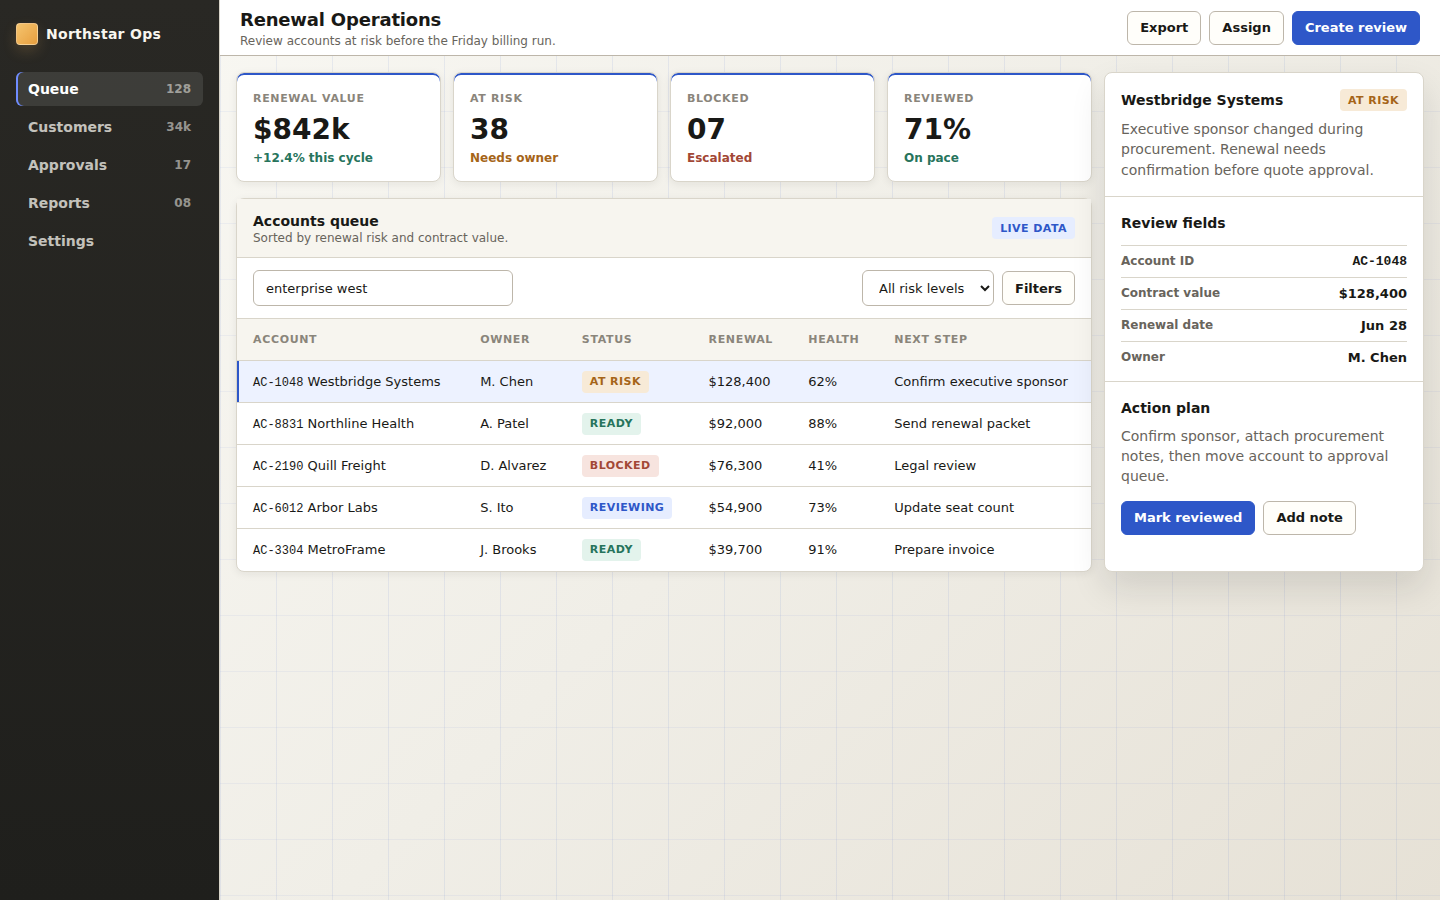Click the REVIEWING badge for Arbor Labs
The width and height of the screenshot is (1440, 900).
(627, 508)
